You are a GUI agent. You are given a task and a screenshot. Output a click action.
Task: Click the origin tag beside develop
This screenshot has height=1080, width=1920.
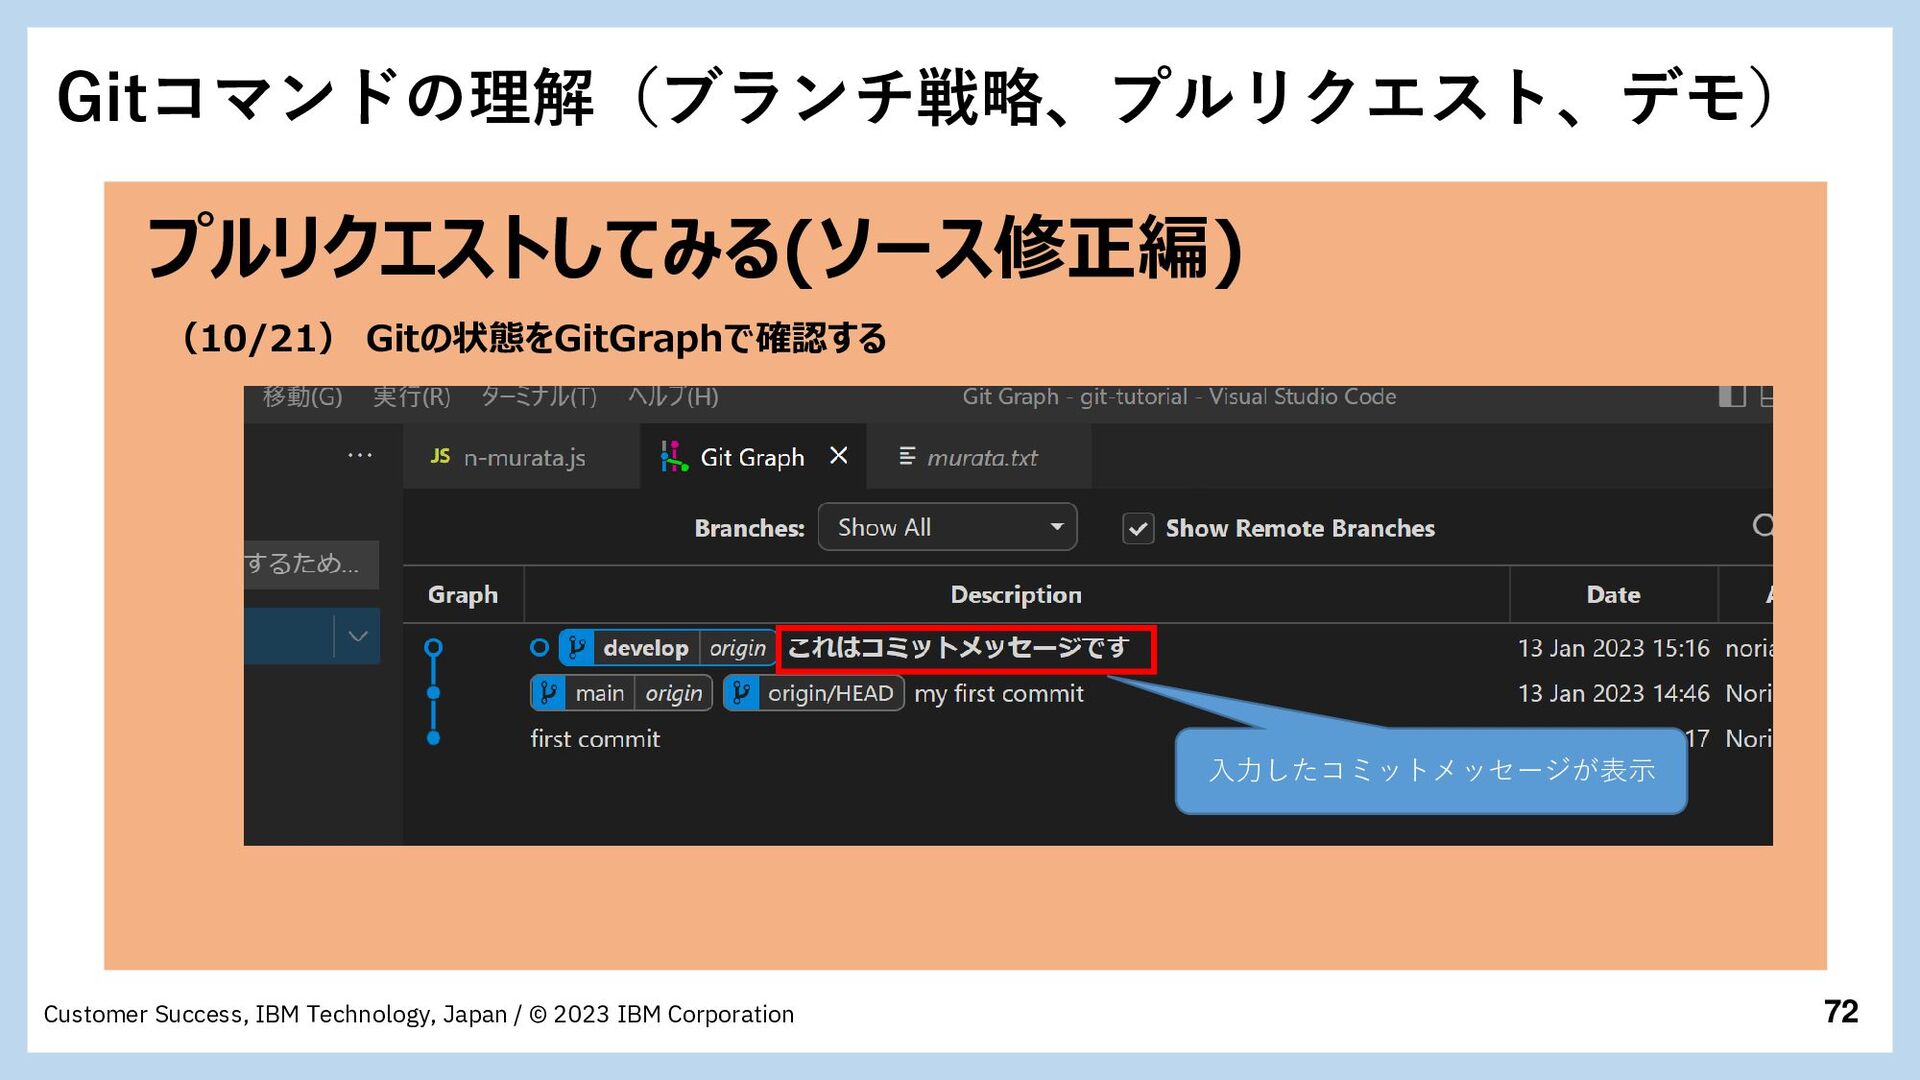737,648
